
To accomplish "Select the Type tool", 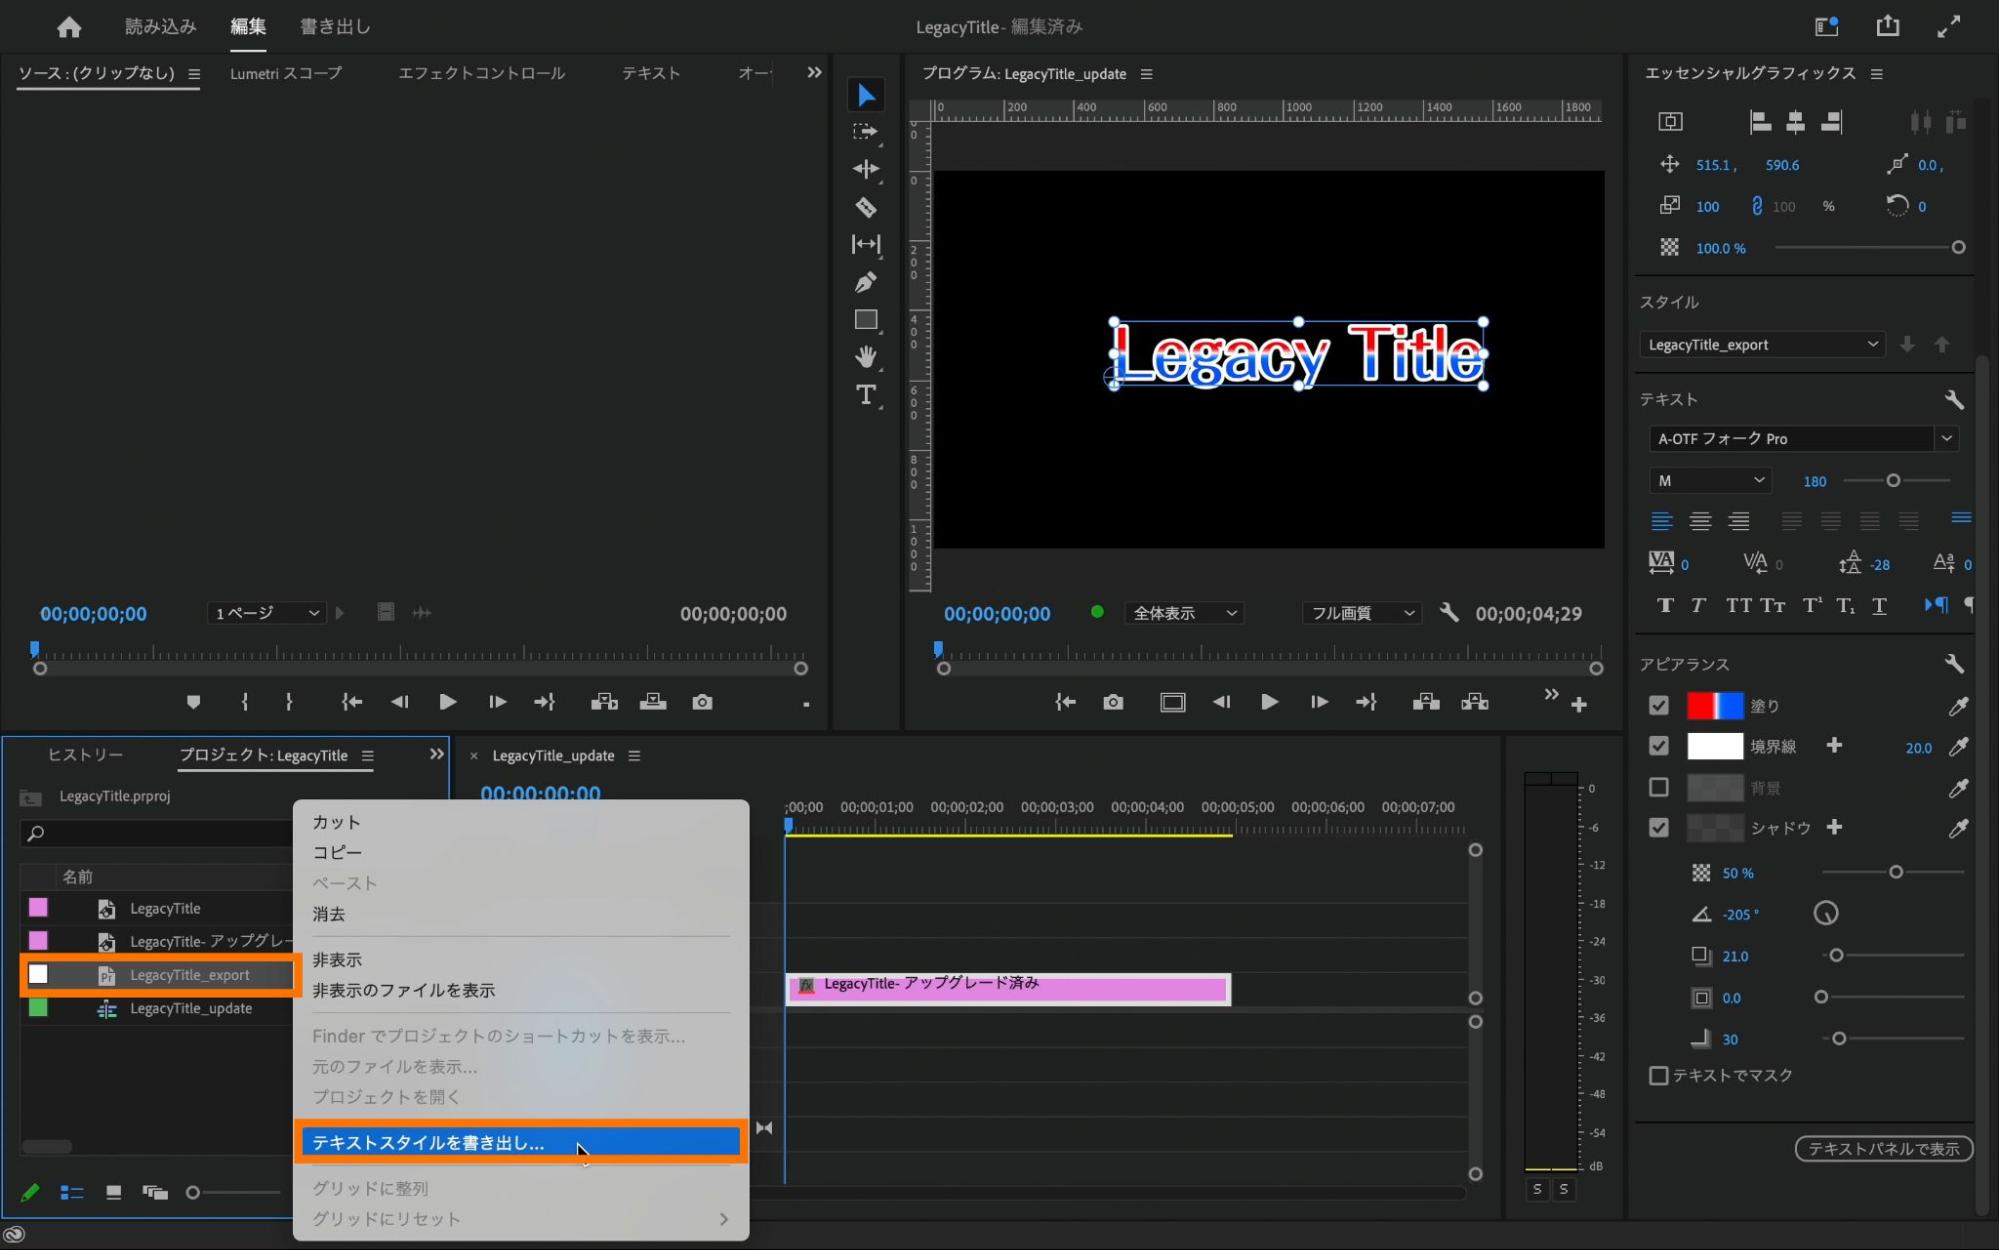I will [866, 395].
